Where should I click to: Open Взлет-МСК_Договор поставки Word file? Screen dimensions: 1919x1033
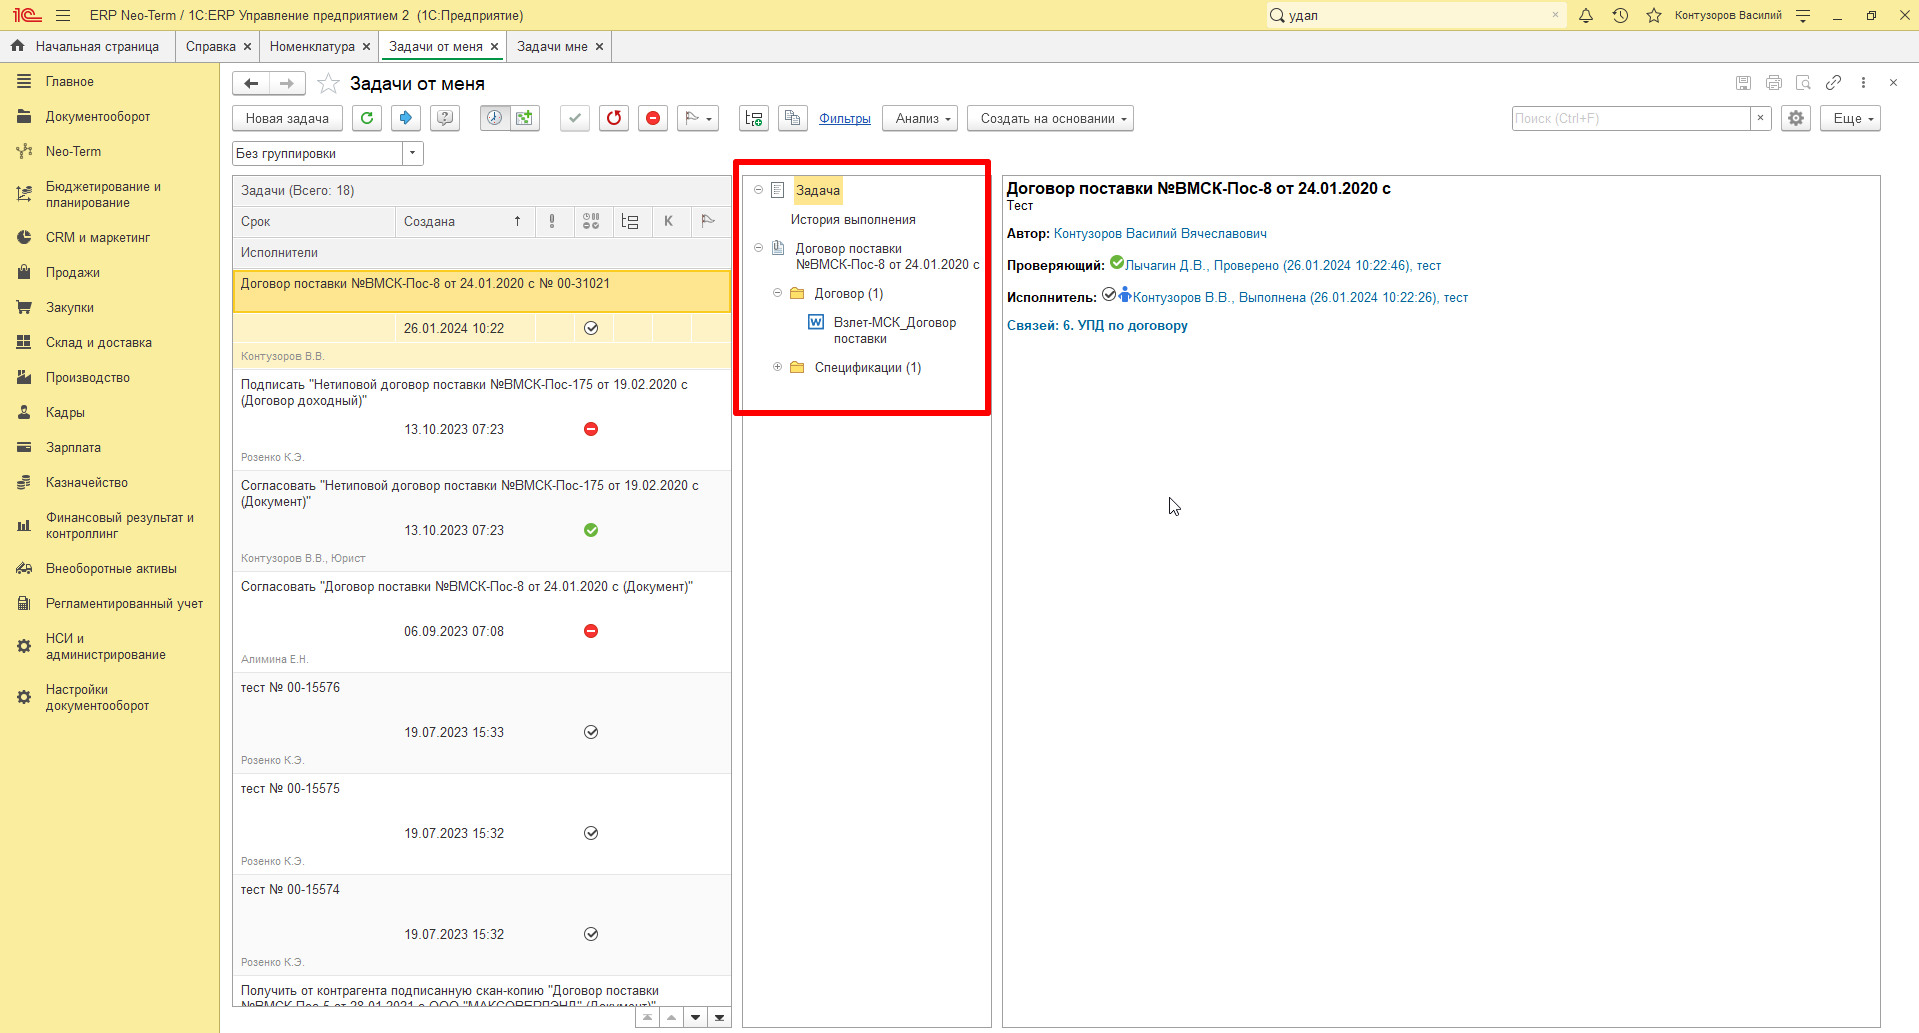click(894, 330)
